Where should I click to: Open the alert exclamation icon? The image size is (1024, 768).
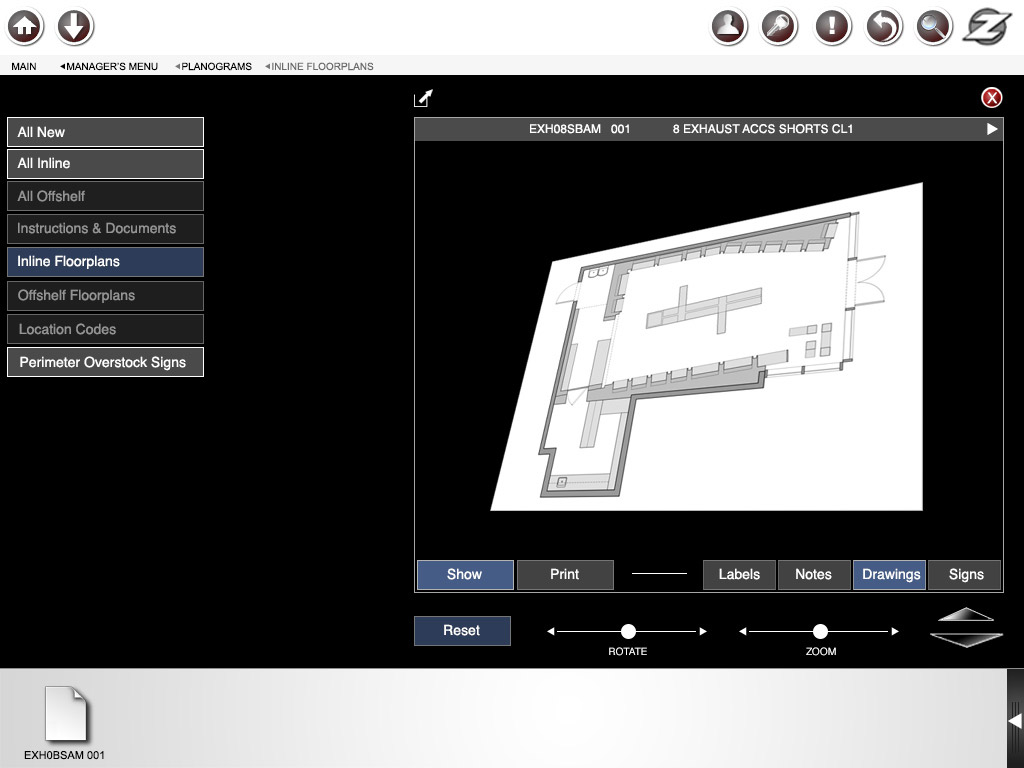[x=832, y=27]
